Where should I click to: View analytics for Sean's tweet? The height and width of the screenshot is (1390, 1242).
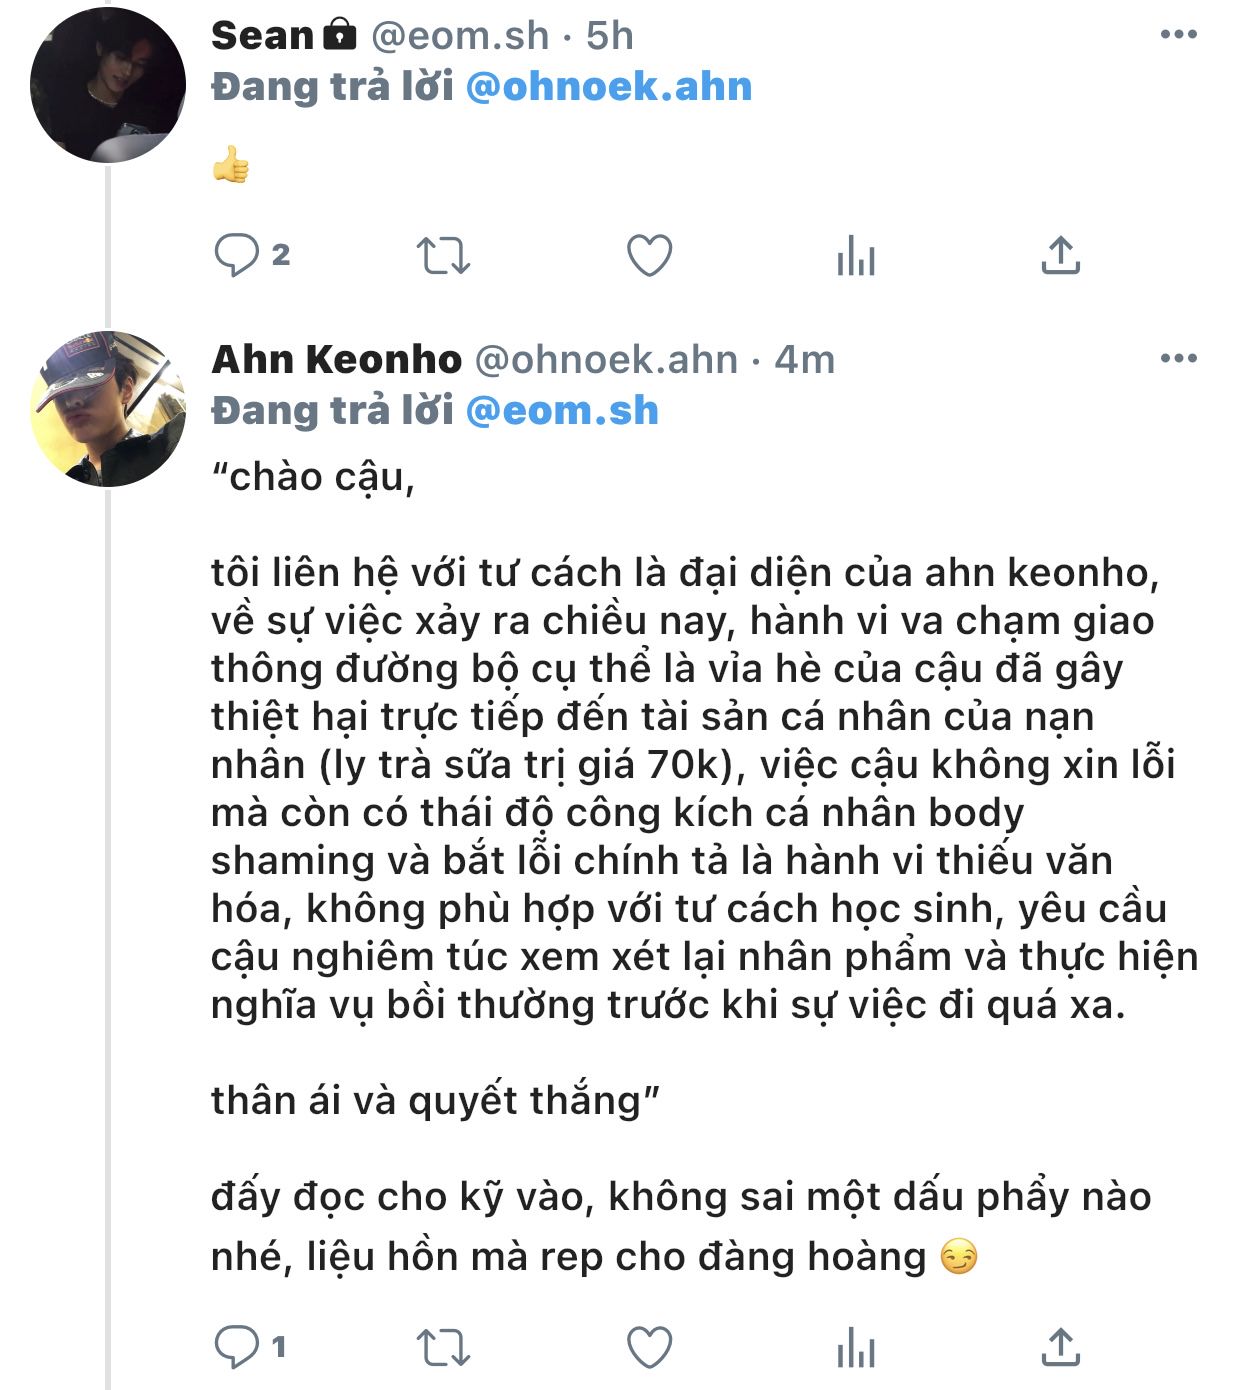coord(856,256)
